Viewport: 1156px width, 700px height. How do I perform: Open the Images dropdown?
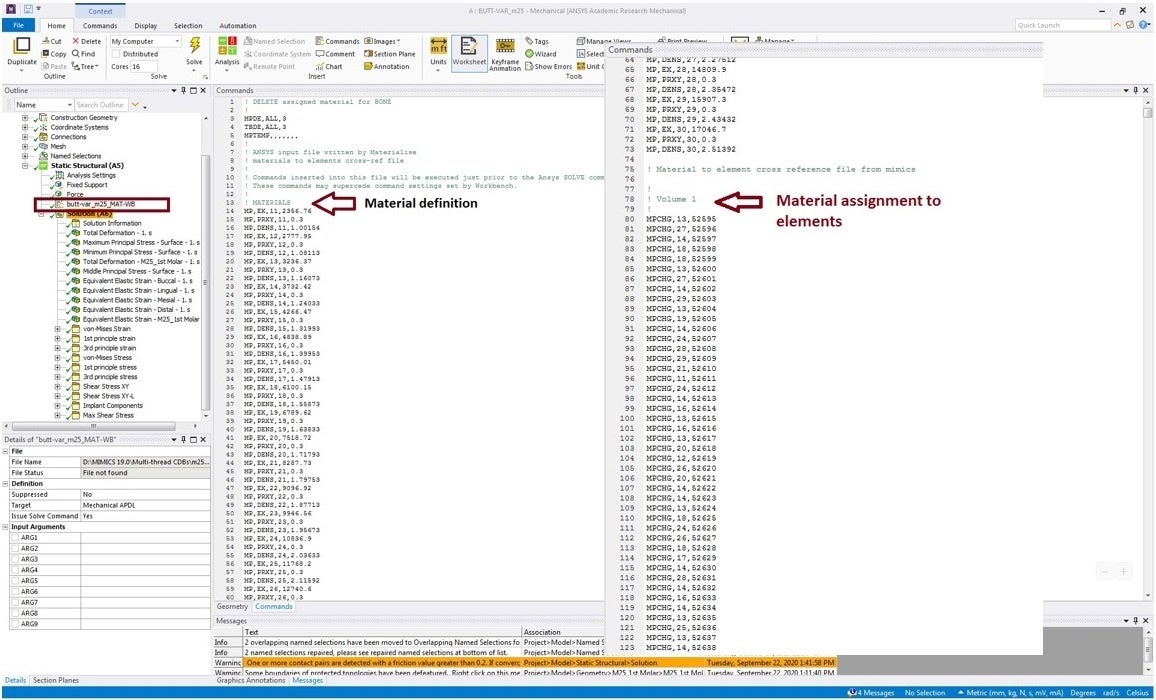pyautogui.click(x=382, y=41)
